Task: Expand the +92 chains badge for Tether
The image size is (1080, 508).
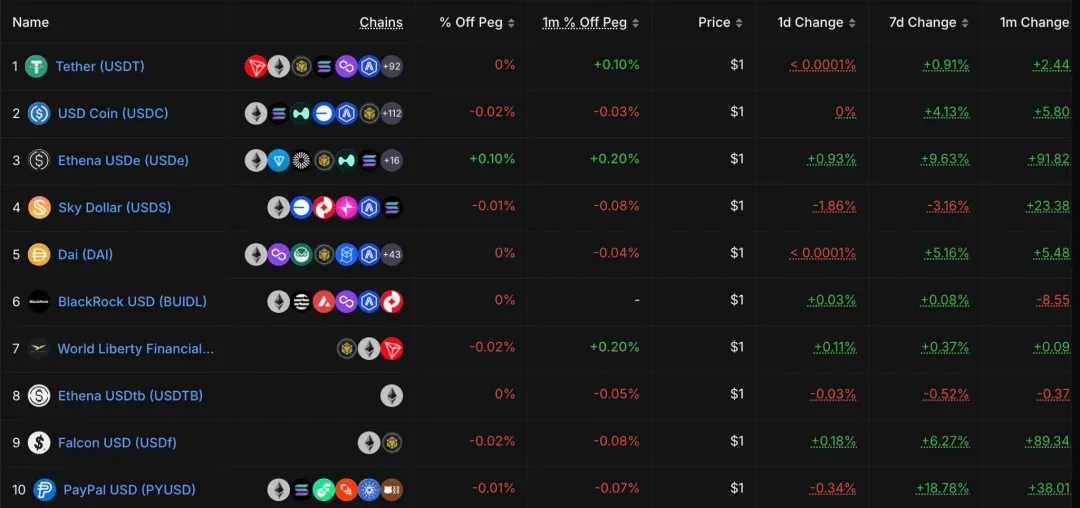Action: [x=392, y=67]
